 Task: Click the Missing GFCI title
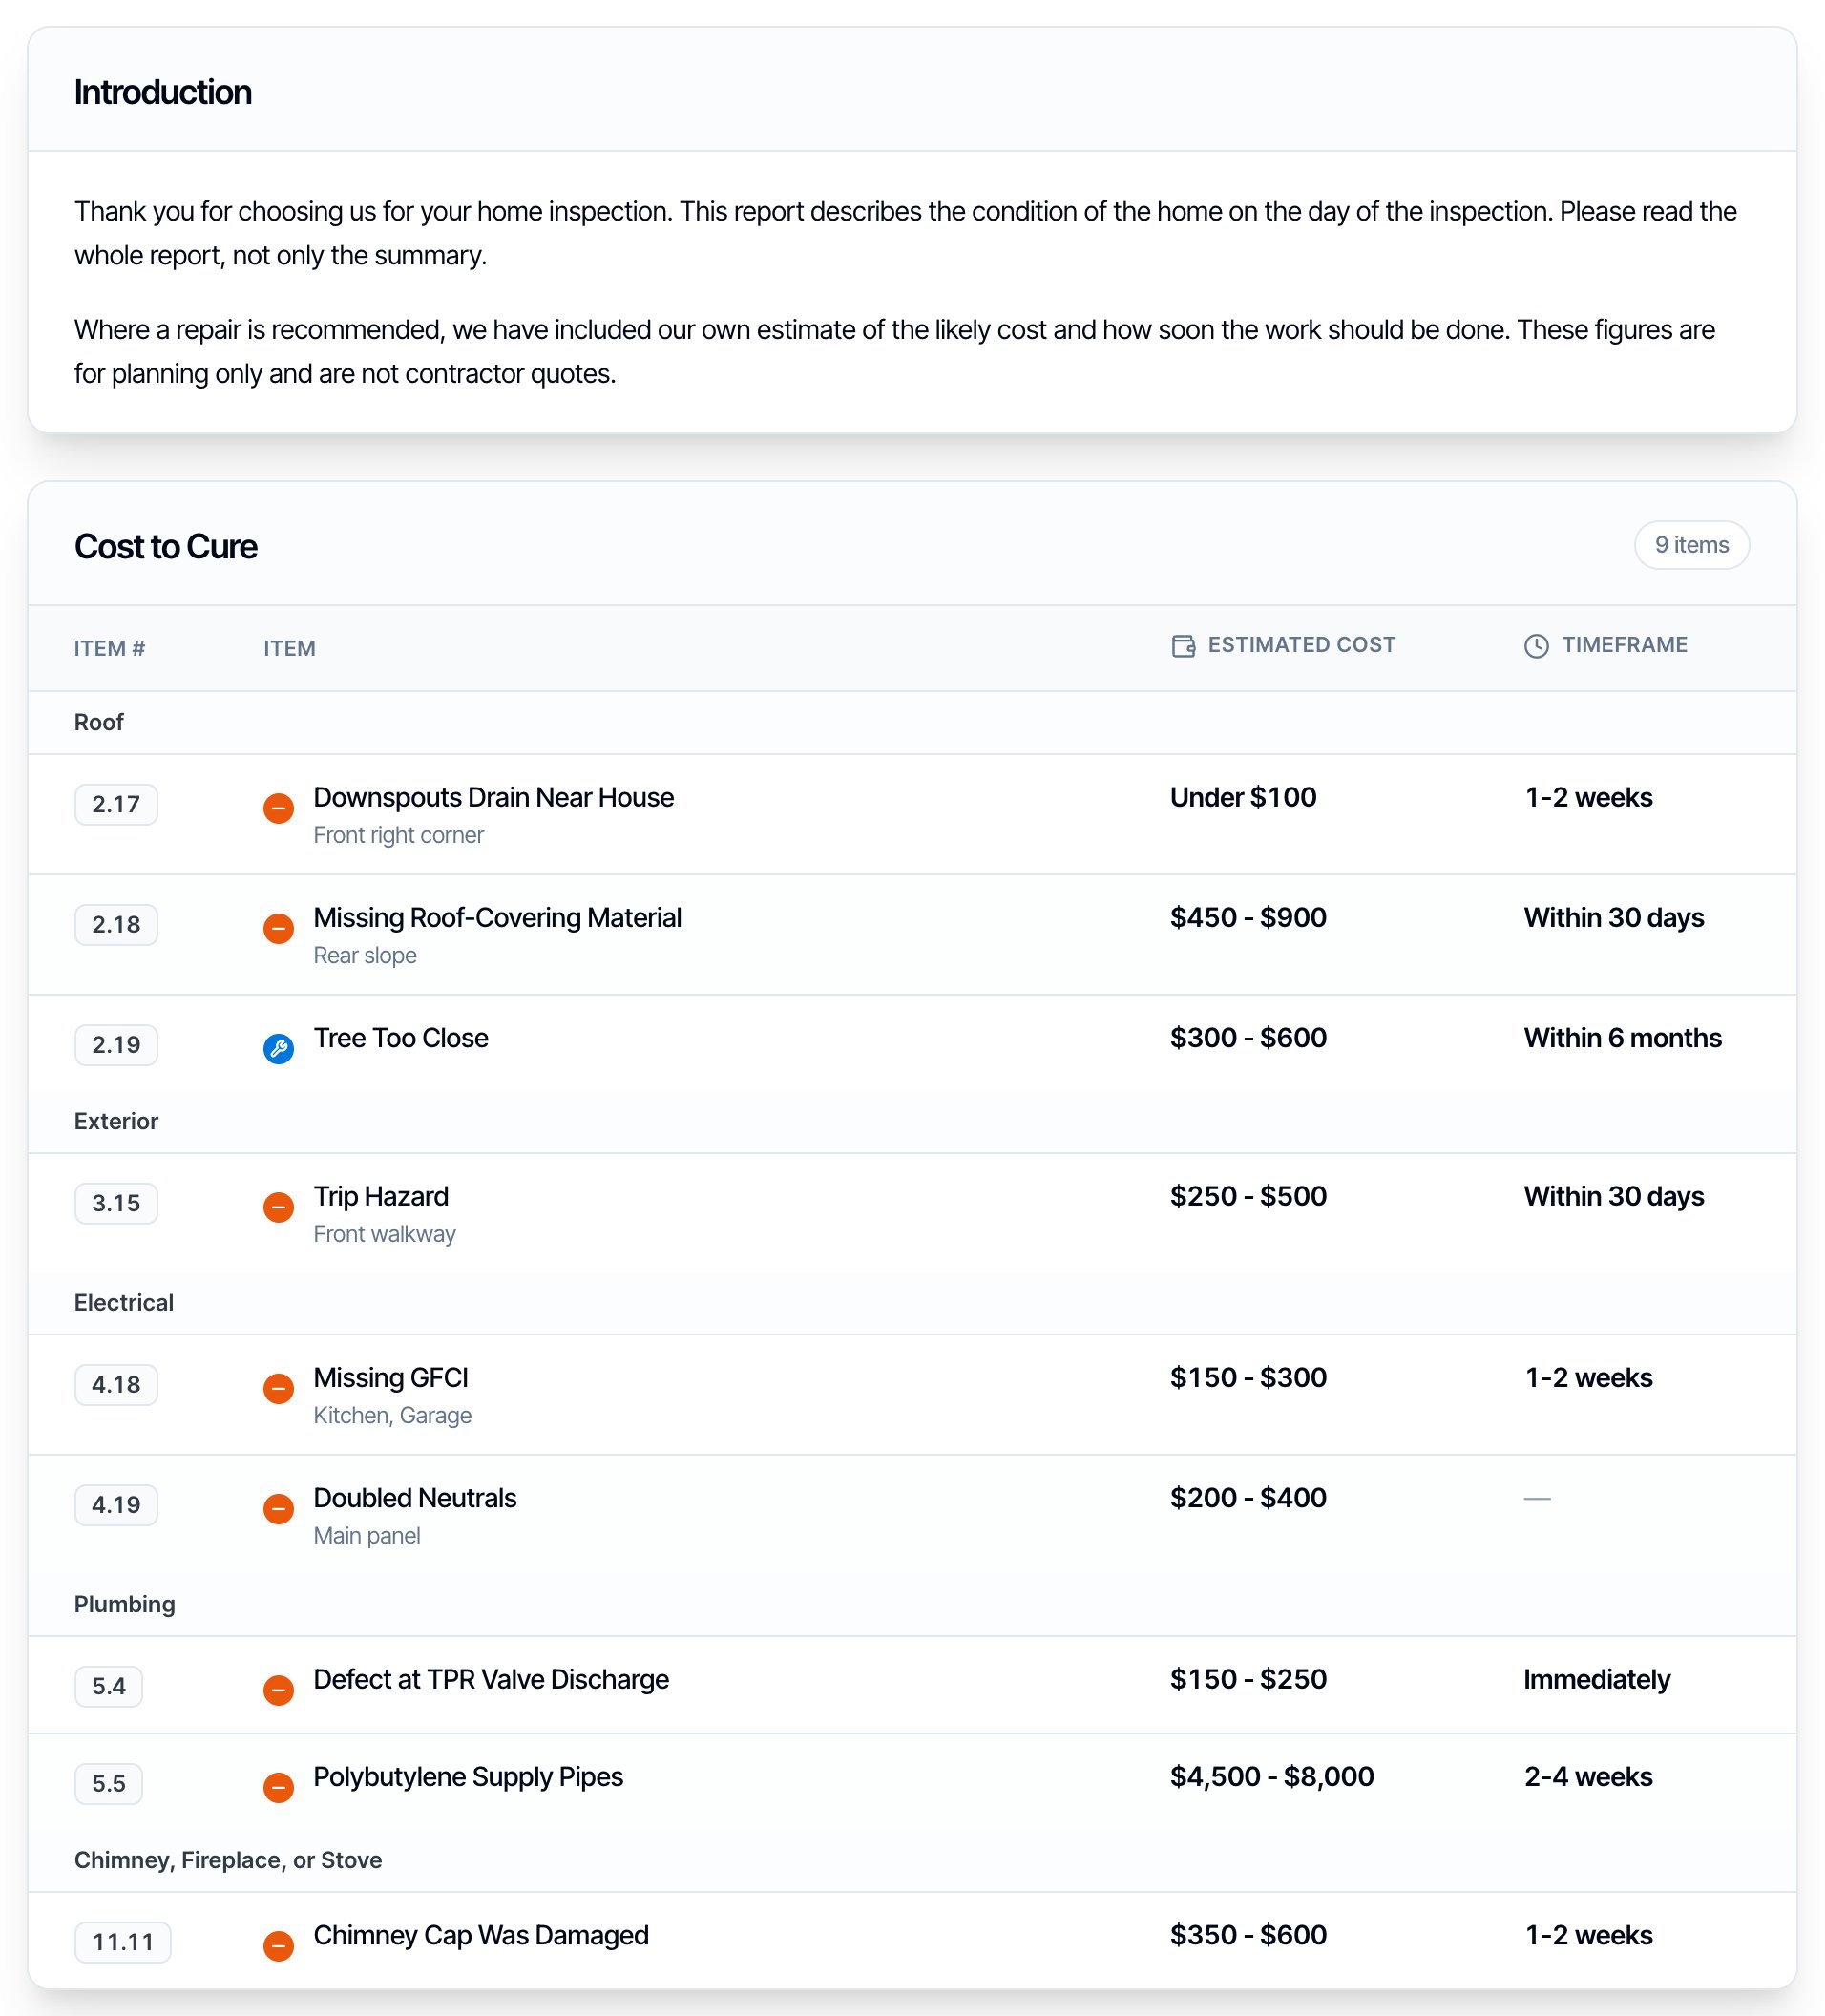(x=391, y=1377)
